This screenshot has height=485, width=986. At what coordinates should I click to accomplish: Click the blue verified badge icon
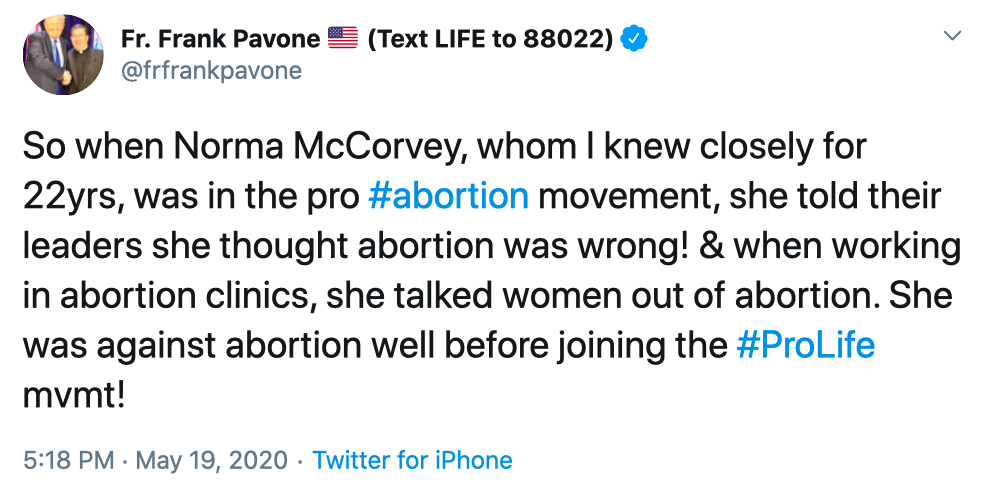[634, 40]
